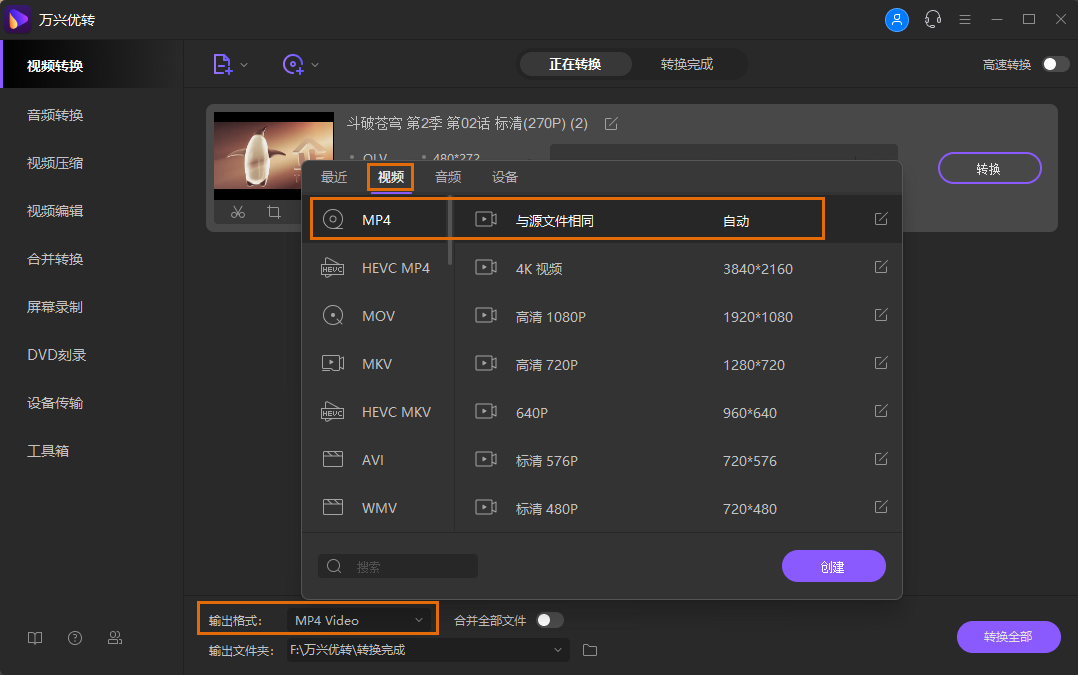
Task: Open customer support via the headset icon
Action: (x=933, y=19)
